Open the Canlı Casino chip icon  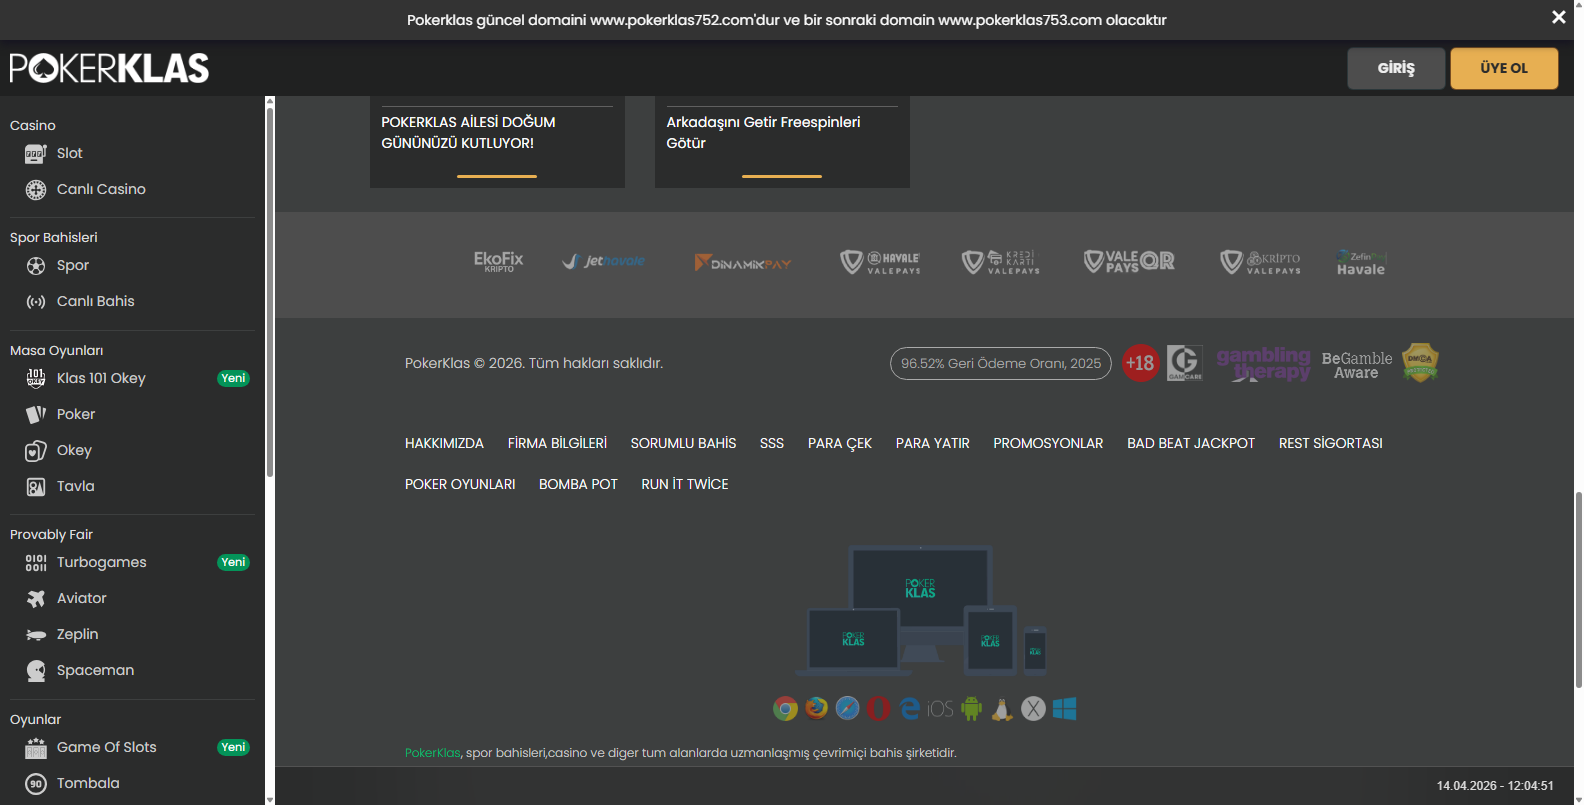point(36,189)
